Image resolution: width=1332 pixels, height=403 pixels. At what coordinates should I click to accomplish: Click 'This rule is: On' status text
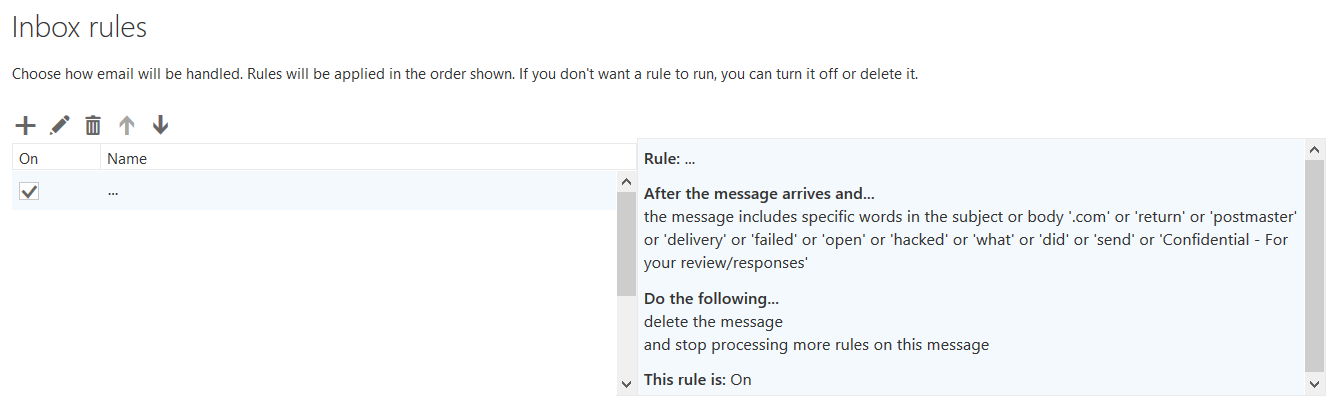pos(697,380)
